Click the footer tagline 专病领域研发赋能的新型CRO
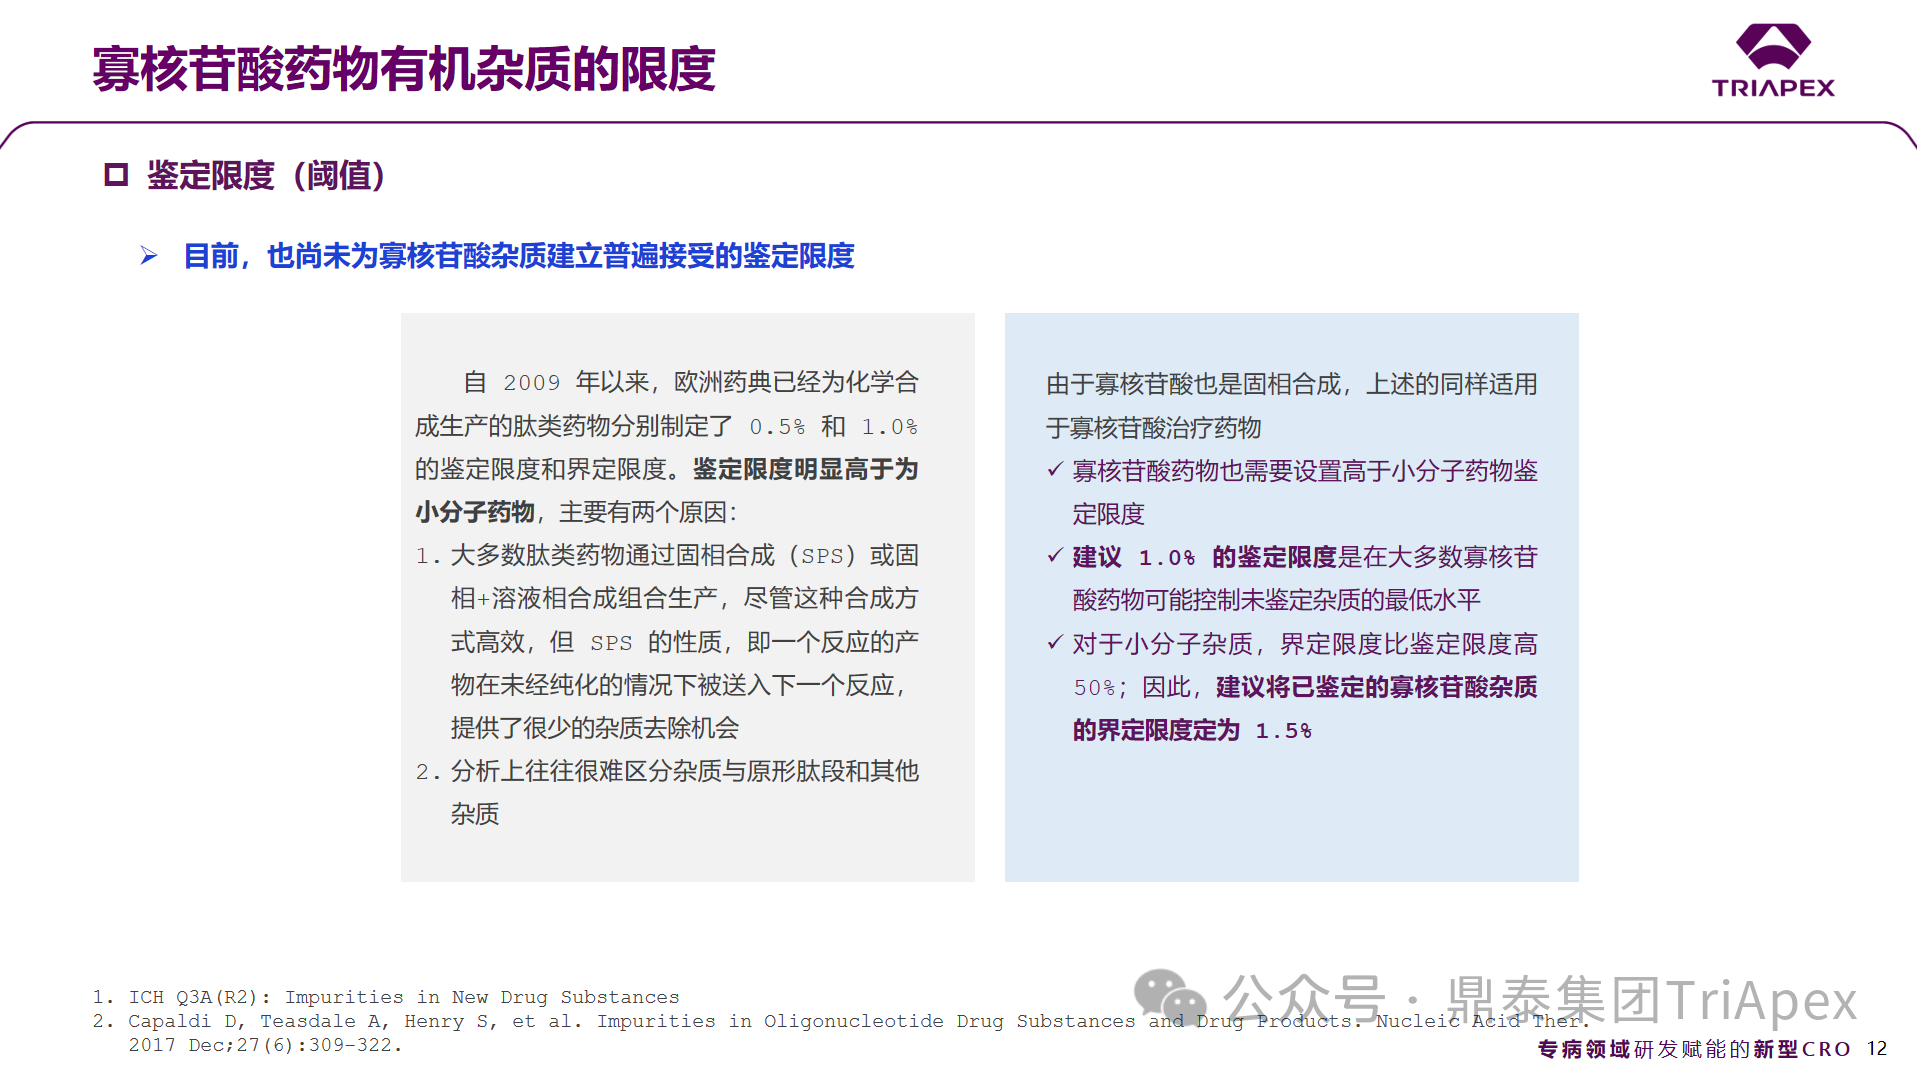The height and width of the screenshot is (1077, 1917). click(1693, 1049)
